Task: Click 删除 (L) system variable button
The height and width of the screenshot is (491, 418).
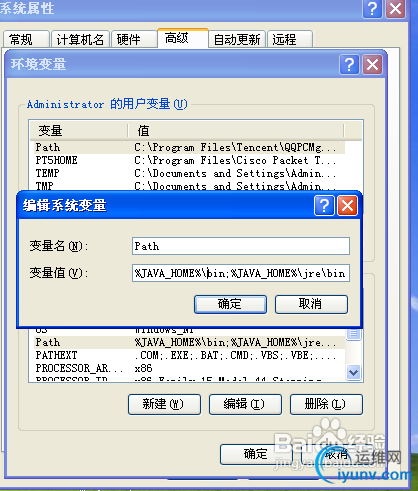Action: click(x=326, y=404)
